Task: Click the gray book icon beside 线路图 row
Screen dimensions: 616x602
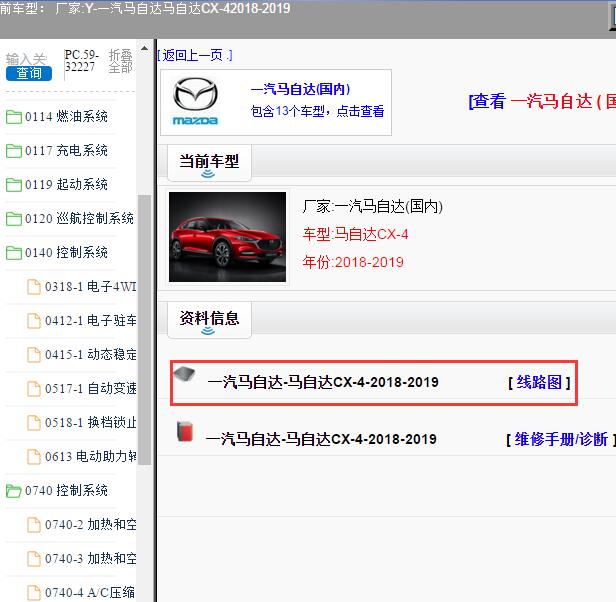Action: click(185, 374)
